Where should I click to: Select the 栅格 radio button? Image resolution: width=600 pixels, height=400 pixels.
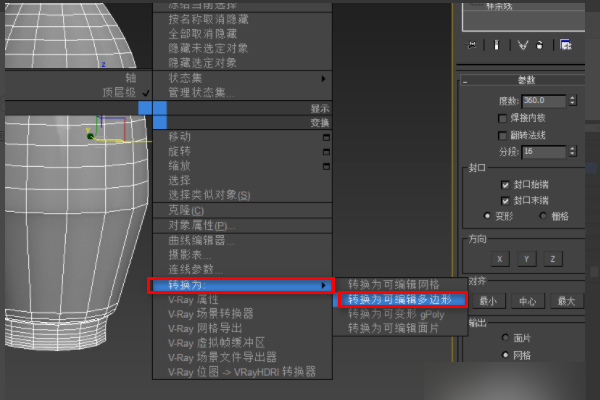[x=543, y=216]
